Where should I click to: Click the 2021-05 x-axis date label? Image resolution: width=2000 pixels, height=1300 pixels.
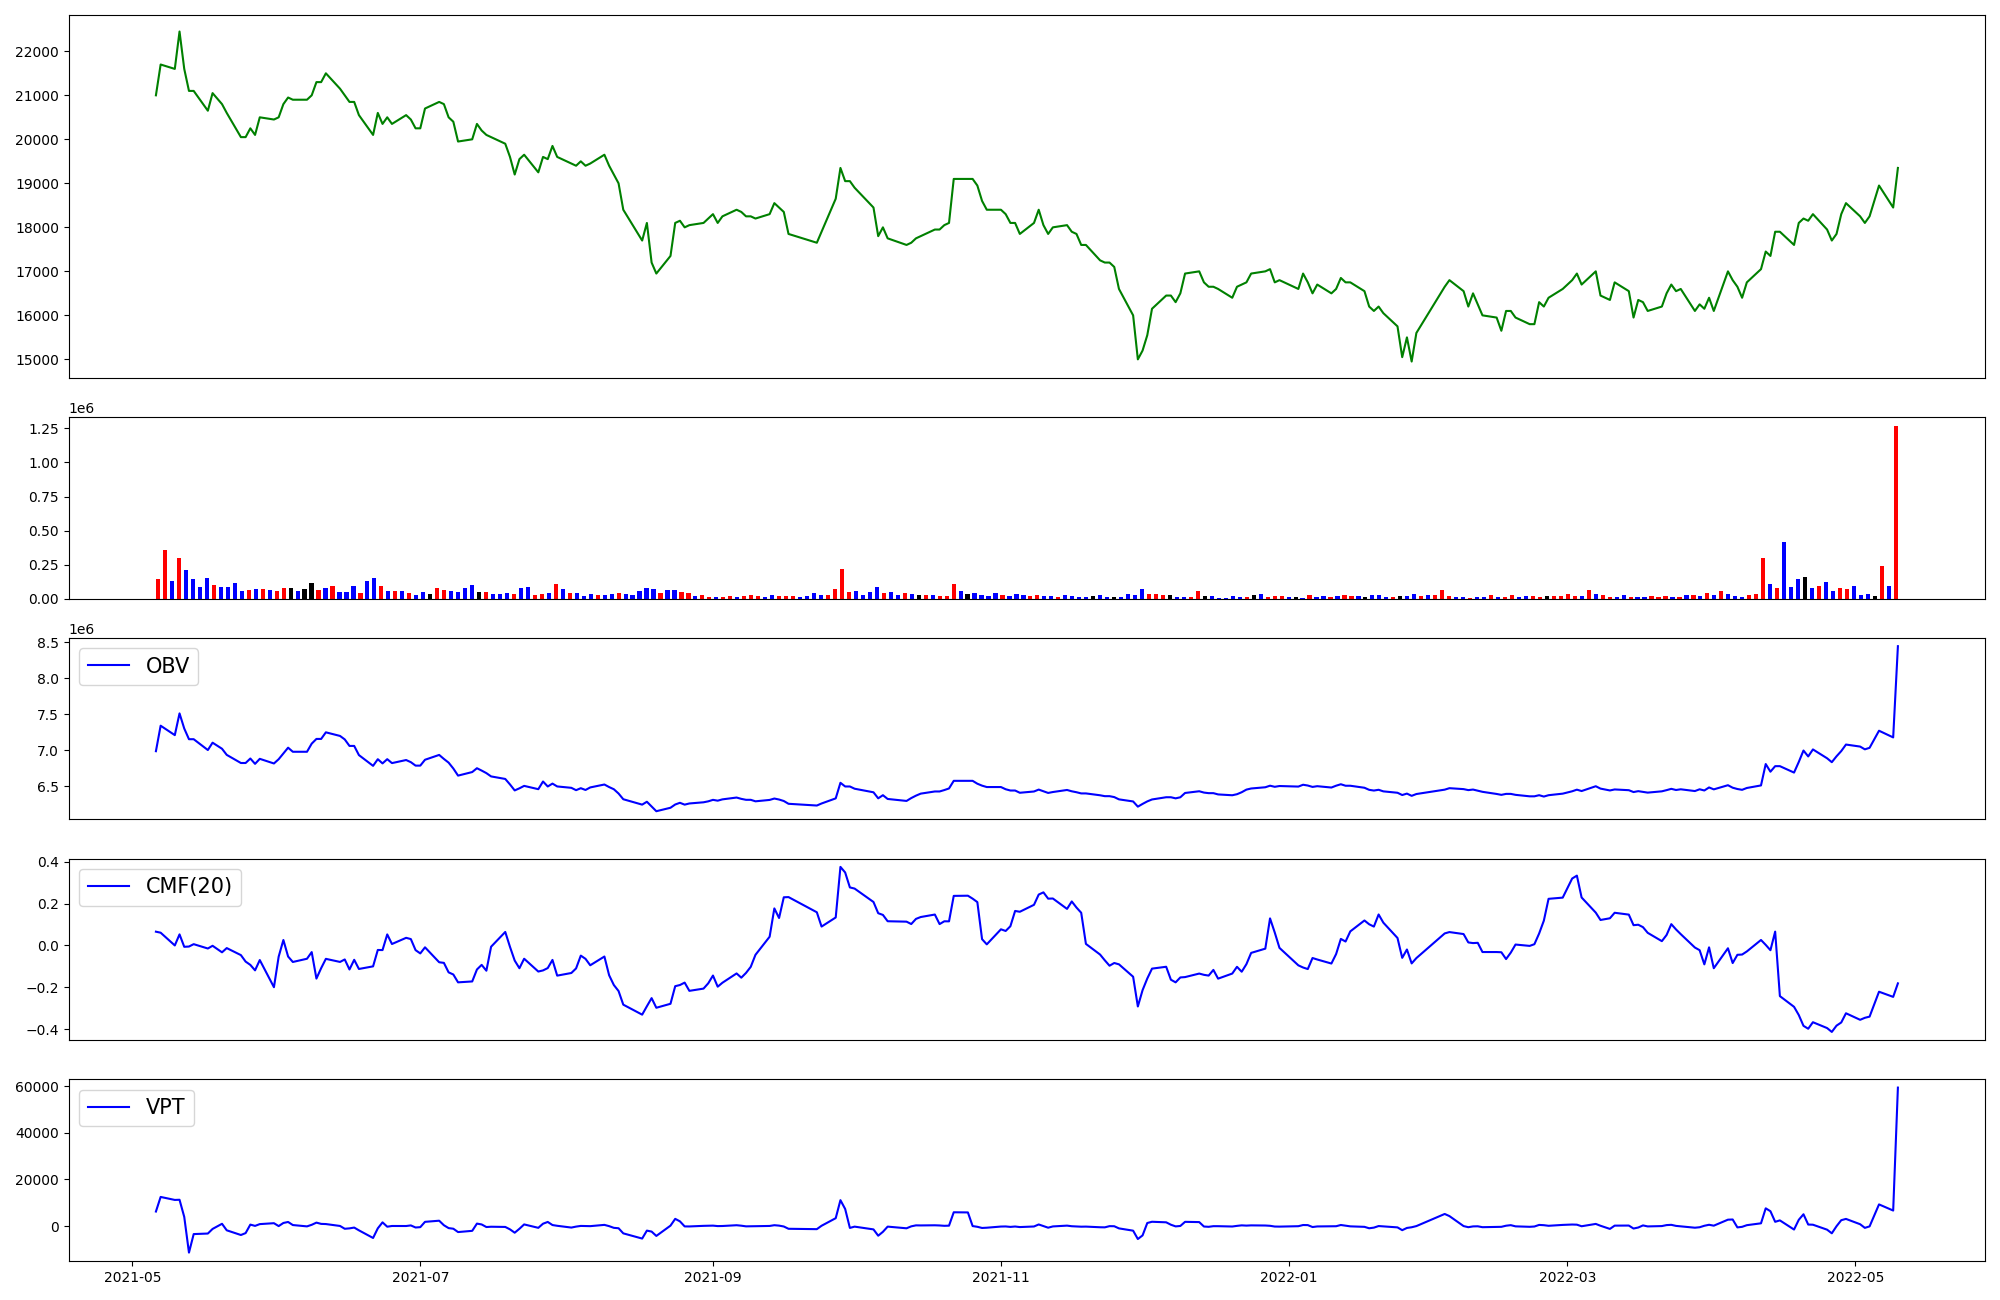[x=133, y=1277]
